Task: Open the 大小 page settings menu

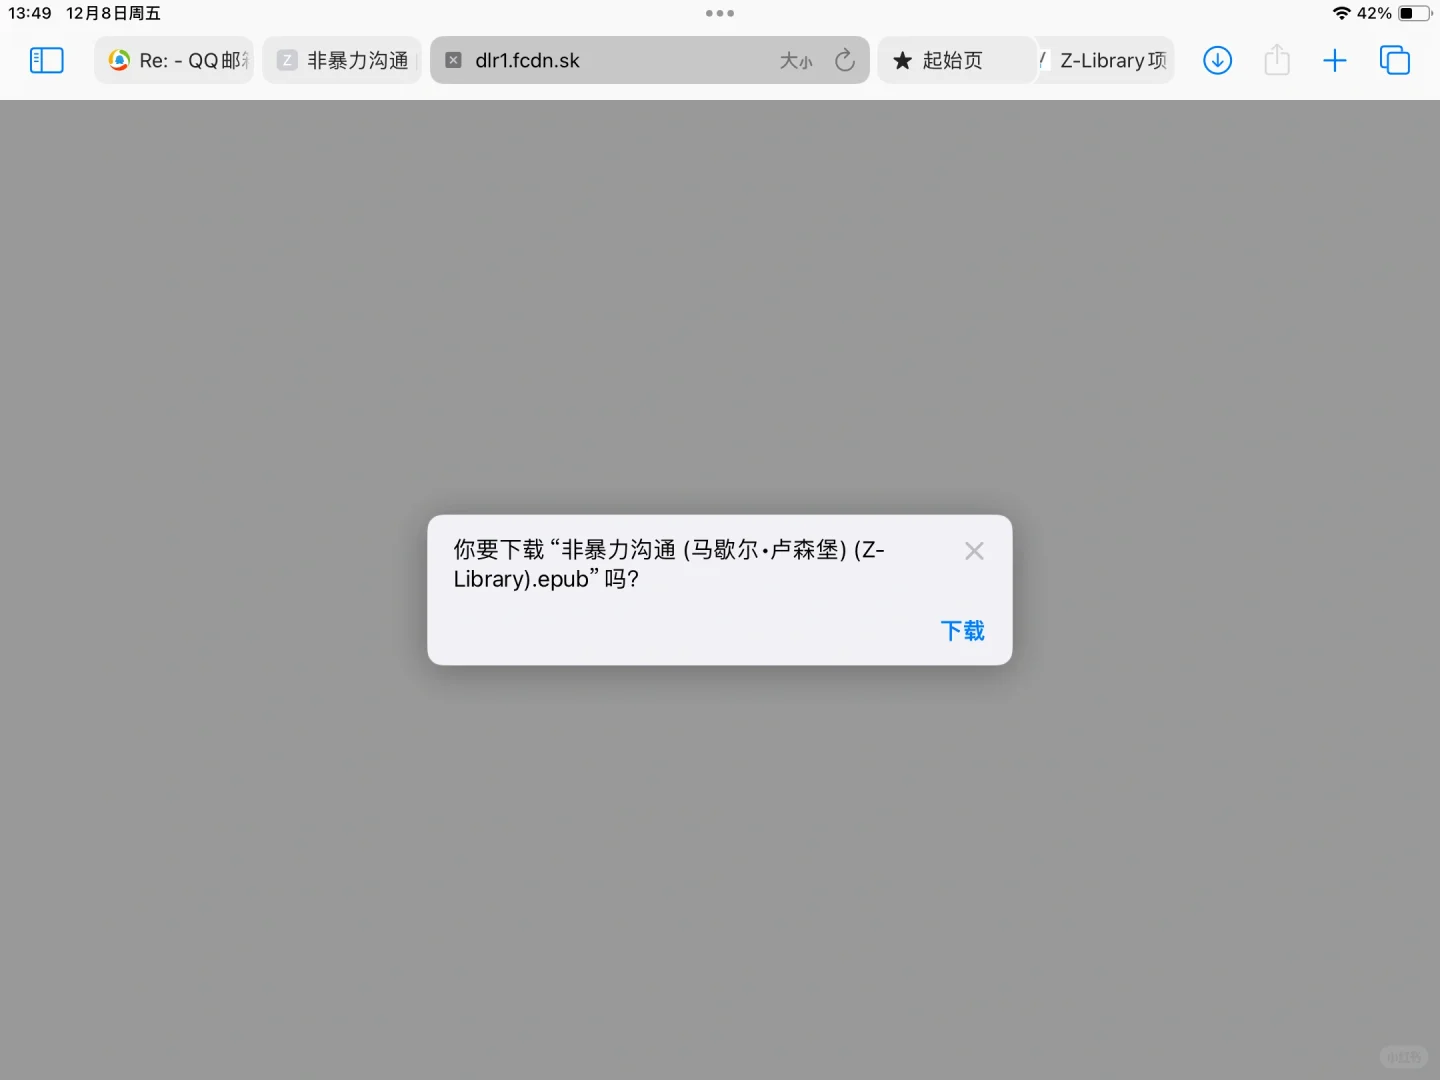Action: pos(797,61)
